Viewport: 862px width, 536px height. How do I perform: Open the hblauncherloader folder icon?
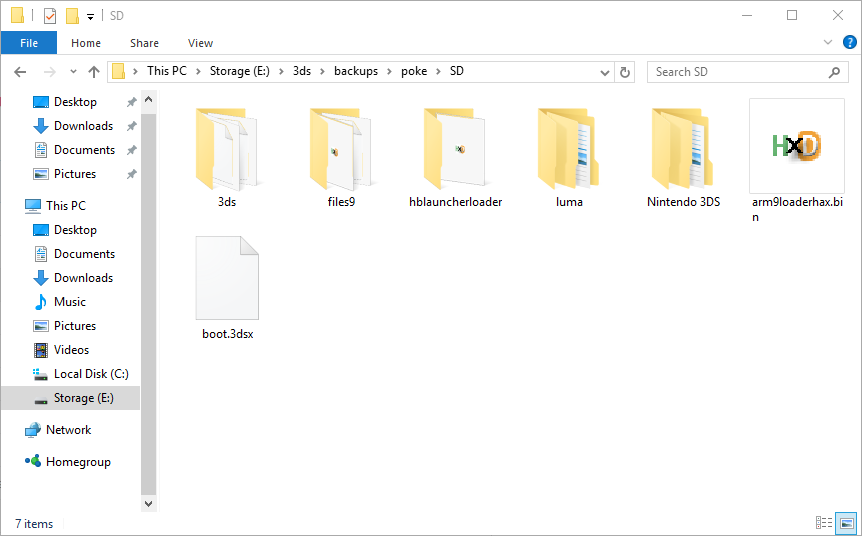(455, 150)
